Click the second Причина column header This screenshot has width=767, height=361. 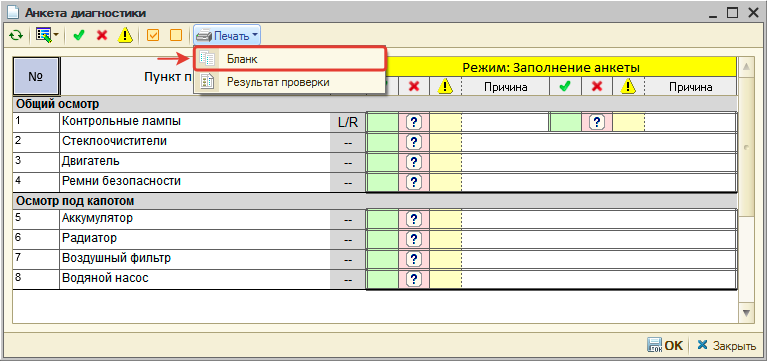click(x=690, y=87)
